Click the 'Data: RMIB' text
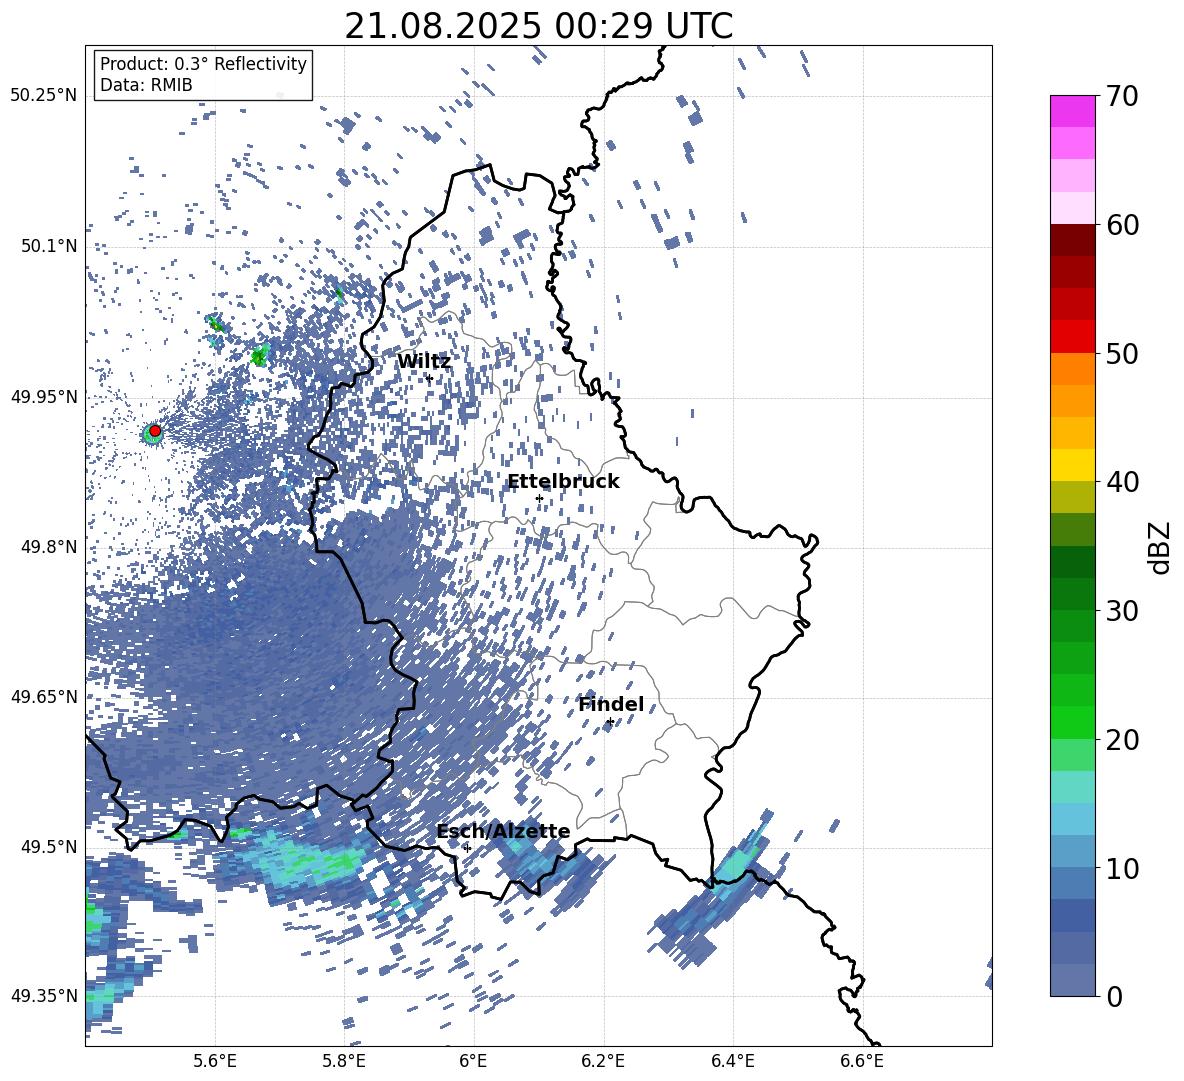The height and width of the screenshot is (1081, 1184). pyautogui.click(x=146, y=85)
